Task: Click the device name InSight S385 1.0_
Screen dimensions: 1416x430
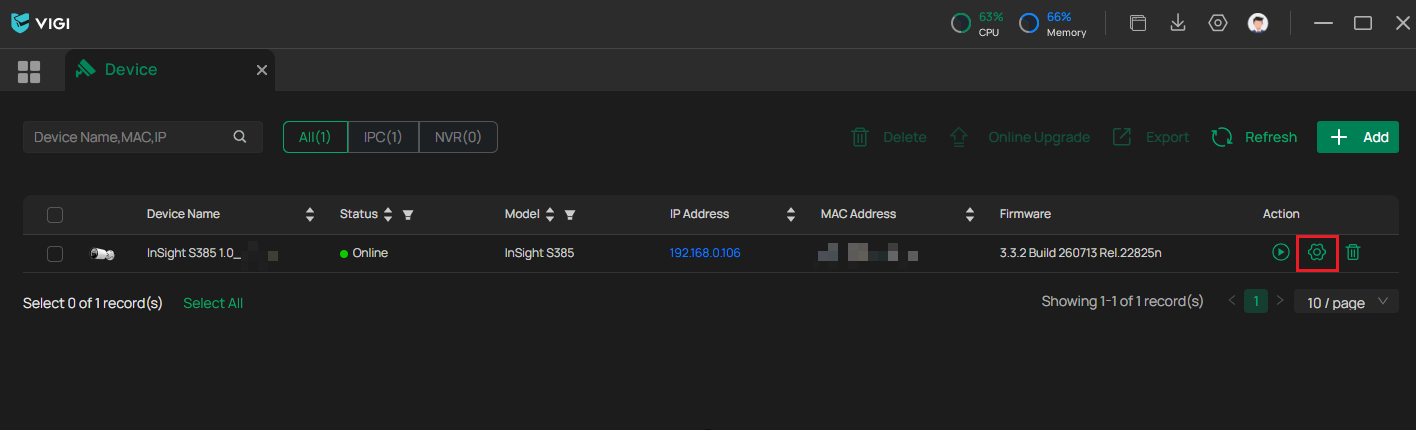Action: click(194, 253)
